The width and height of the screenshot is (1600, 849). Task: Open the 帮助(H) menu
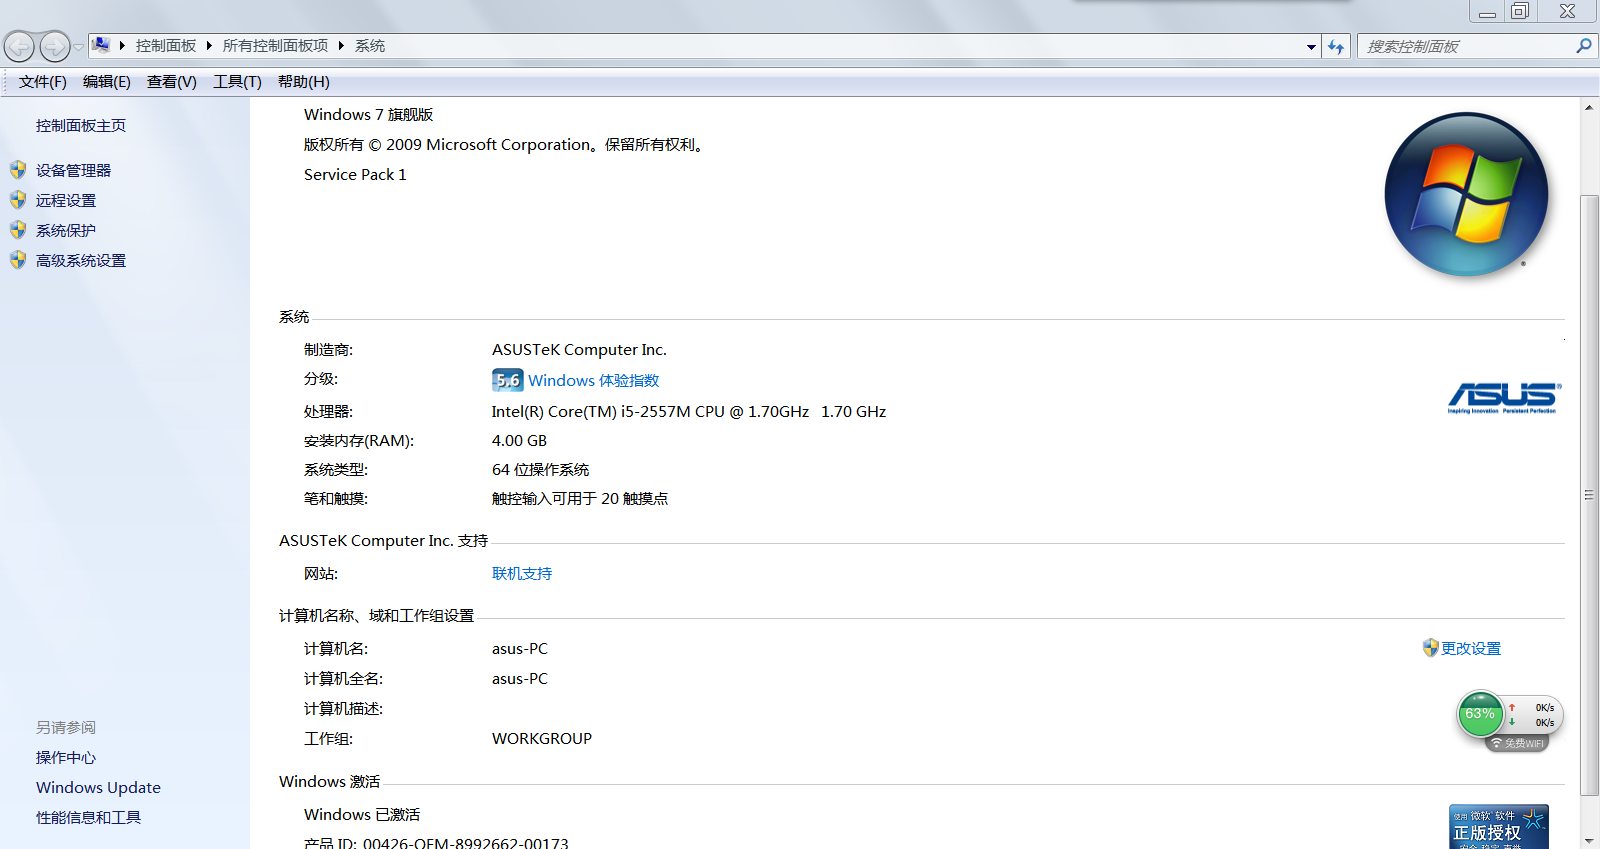(x=304, y=82)
